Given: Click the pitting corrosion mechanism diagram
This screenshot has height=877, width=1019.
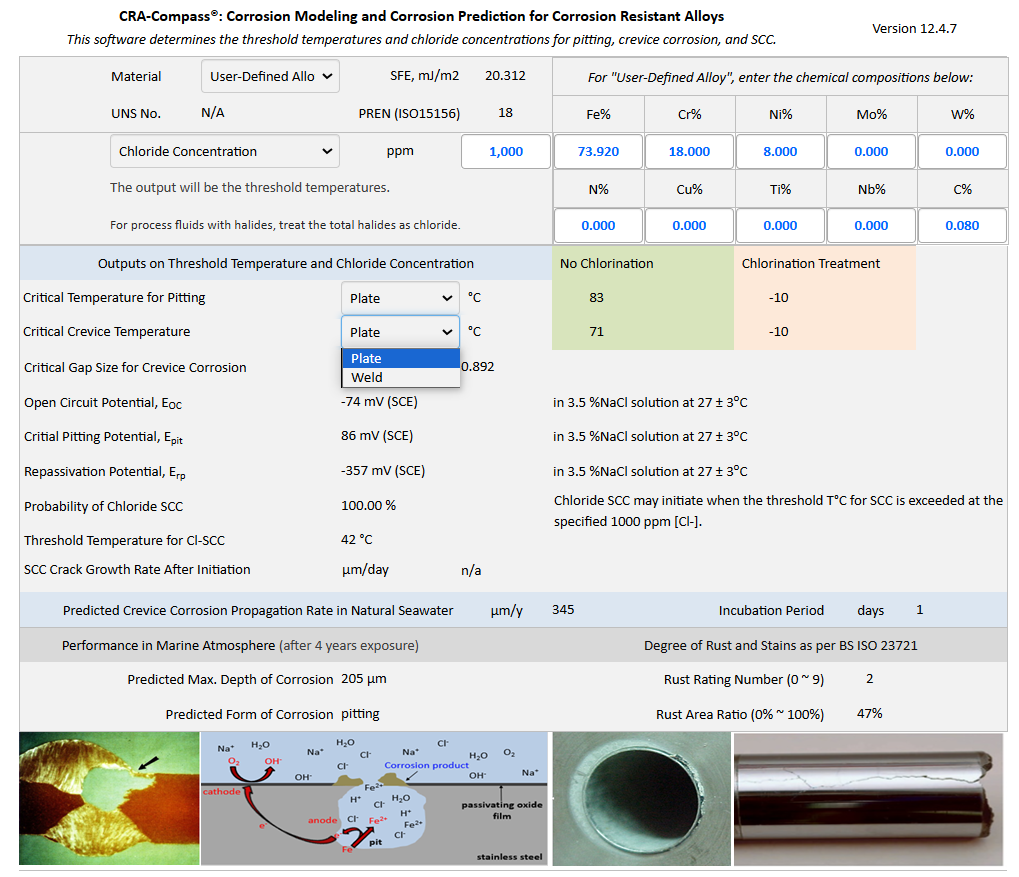Looking at the screenshot, I should [x=374, y=798].
